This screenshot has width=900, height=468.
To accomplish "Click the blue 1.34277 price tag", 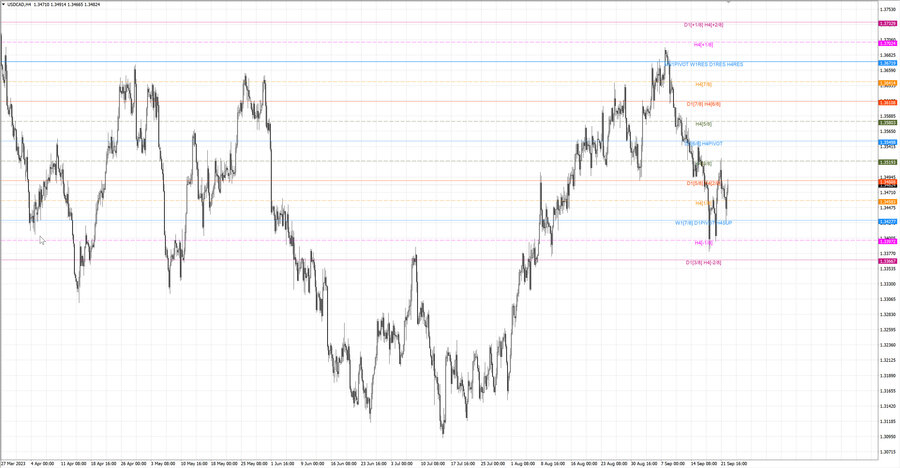I will coord(887,222).
